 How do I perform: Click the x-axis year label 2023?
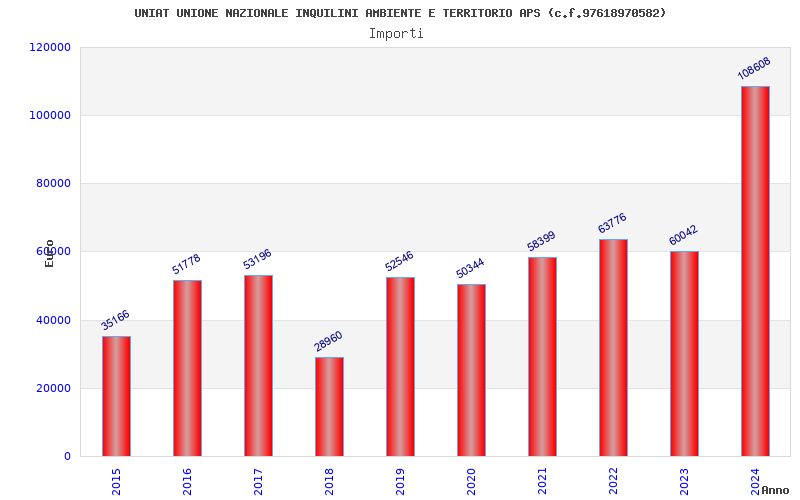pyautogui.click(x=684, y=481)
